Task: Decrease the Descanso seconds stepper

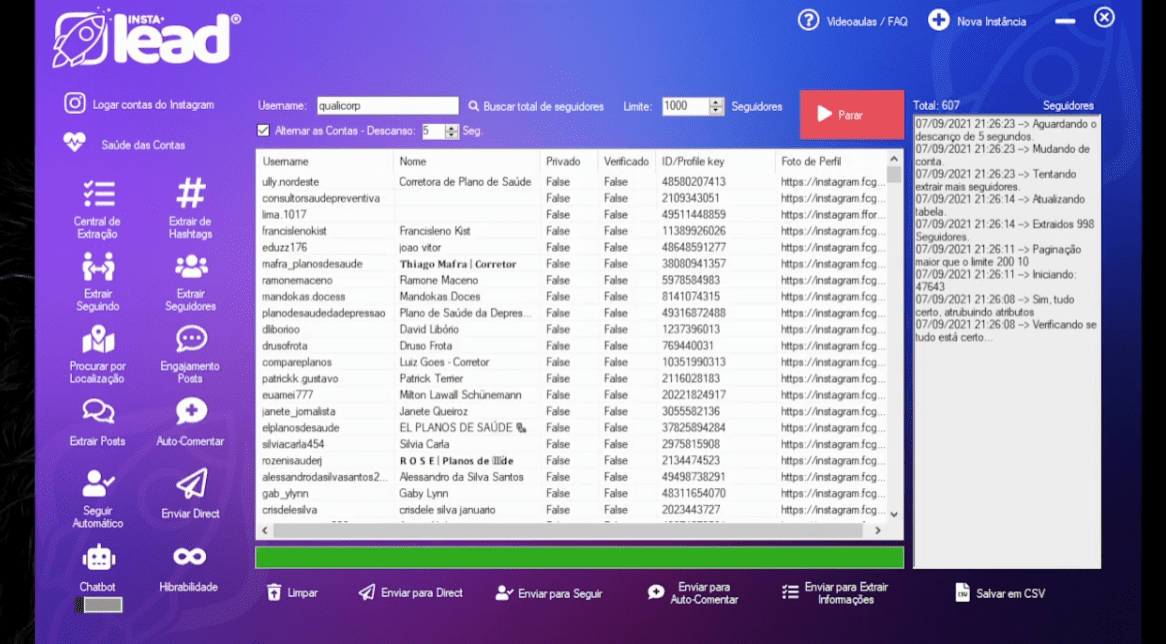Action: point(452,135)
